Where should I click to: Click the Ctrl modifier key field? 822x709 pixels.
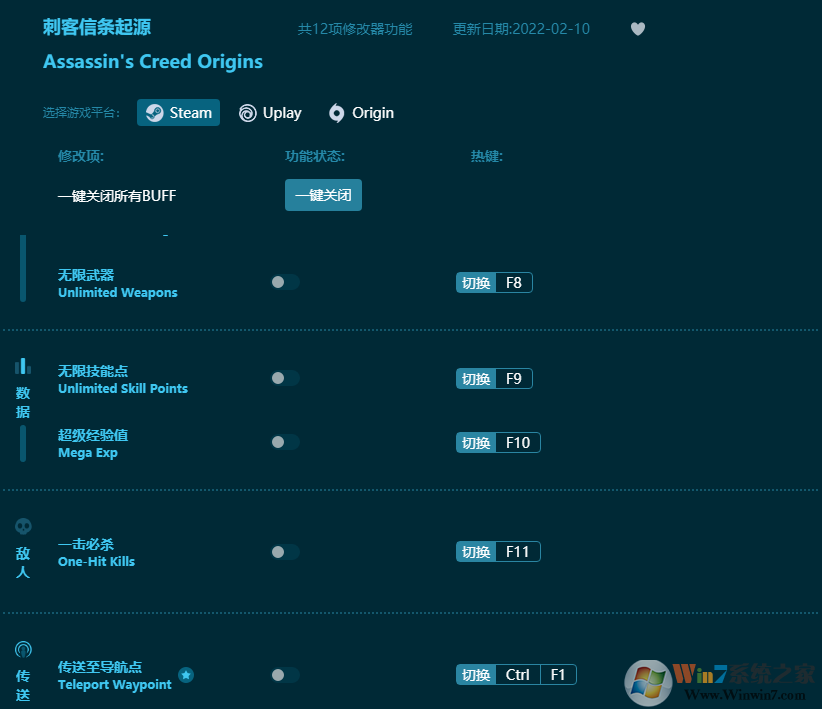(x=518, y=675)
